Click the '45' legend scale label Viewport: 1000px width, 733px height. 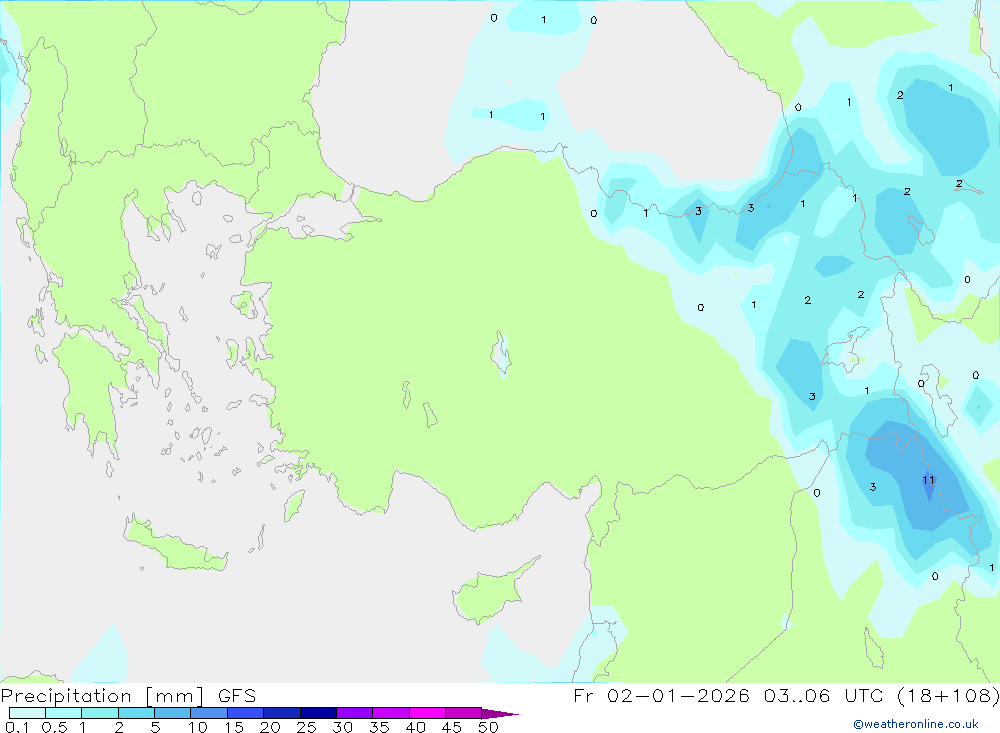452,727
